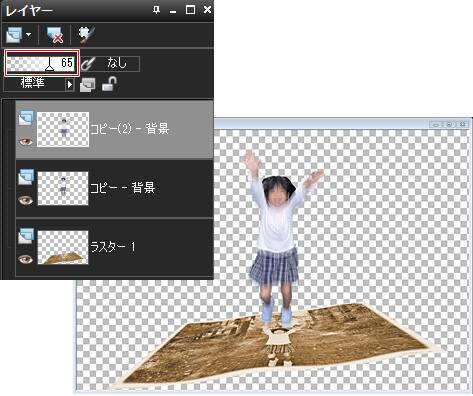Minimize the レイヤー palette

tap(173, 11)
